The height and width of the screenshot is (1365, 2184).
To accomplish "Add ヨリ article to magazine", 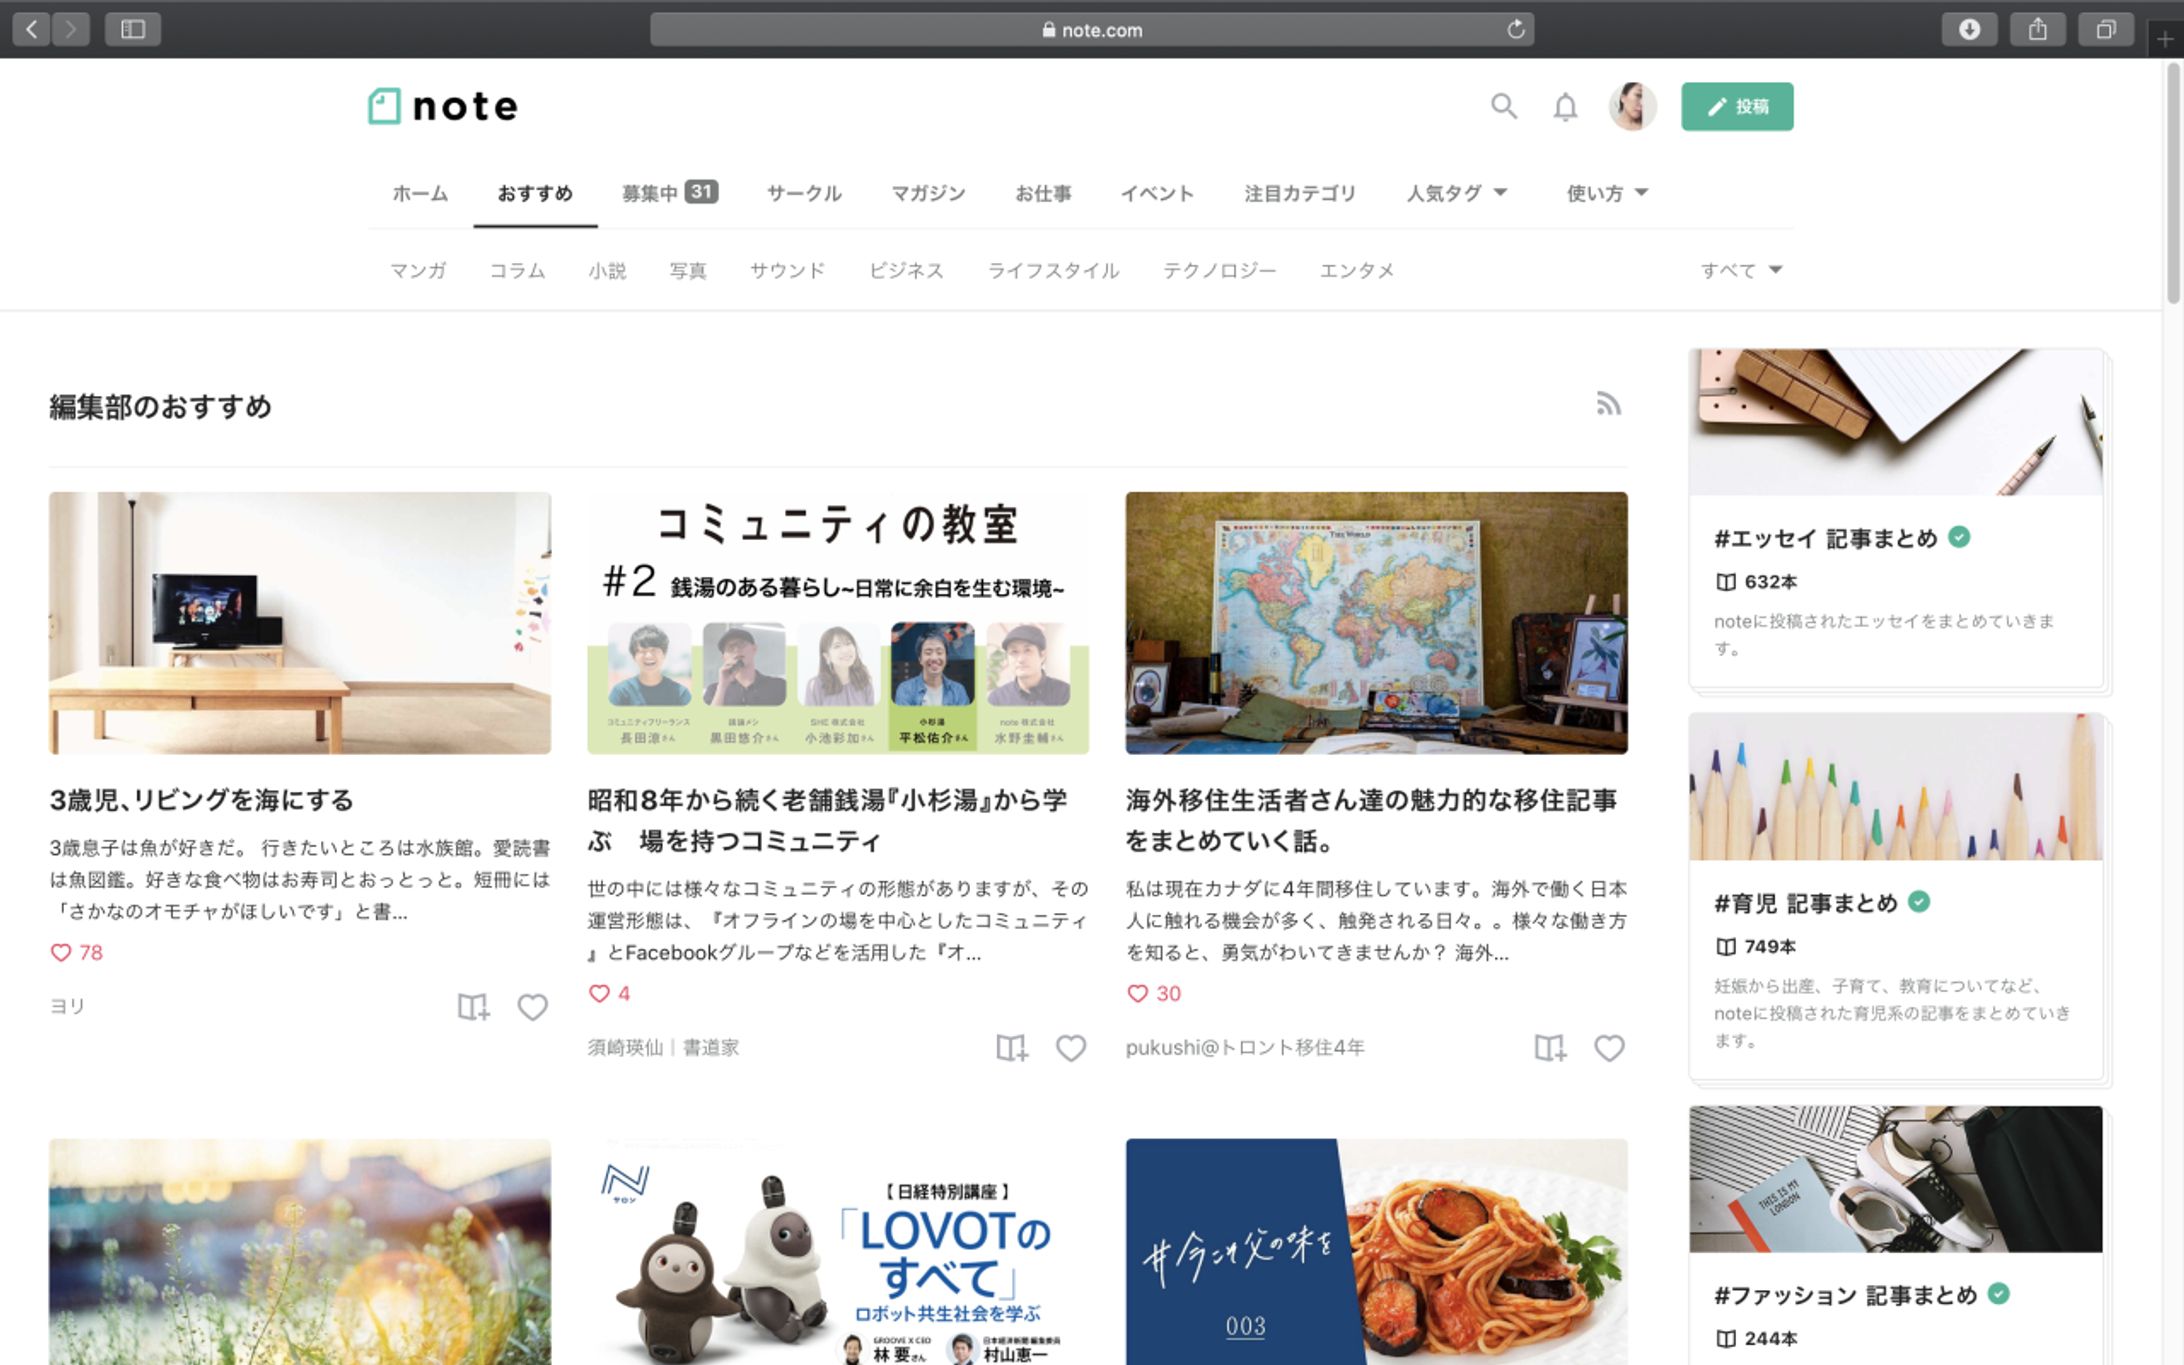I will [x=473, y=1007].
